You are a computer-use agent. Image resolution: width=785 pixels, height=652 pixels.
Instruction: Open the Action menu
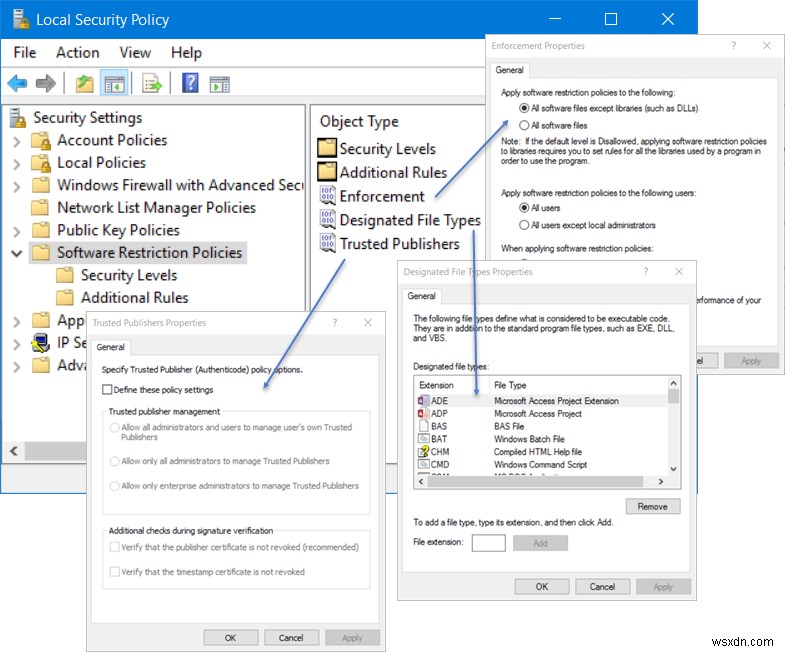point(78,53)
